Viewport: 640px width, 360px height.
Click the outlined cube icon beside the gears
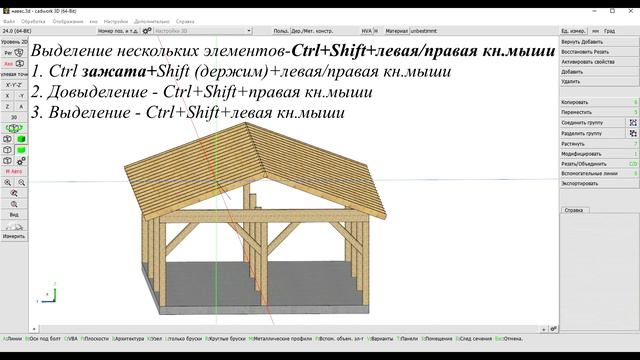pyautogui.click(x=7, y=161)
